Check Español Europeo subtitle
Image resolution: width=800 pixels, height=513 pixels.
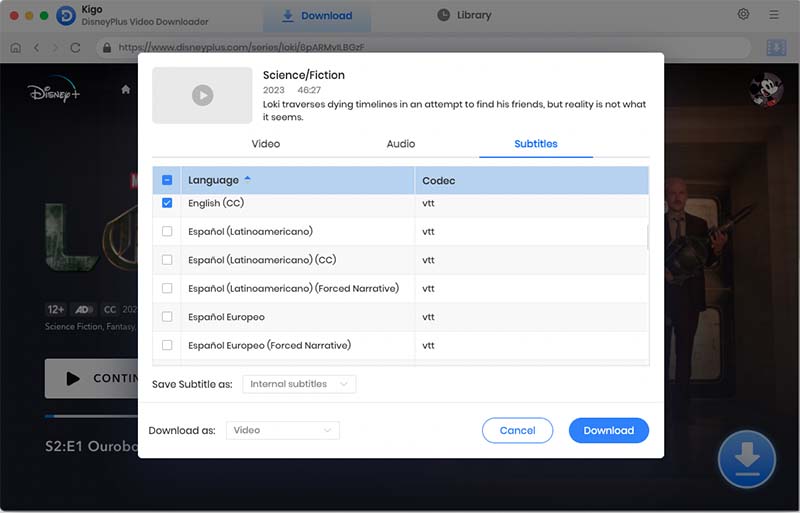(167, 316)
